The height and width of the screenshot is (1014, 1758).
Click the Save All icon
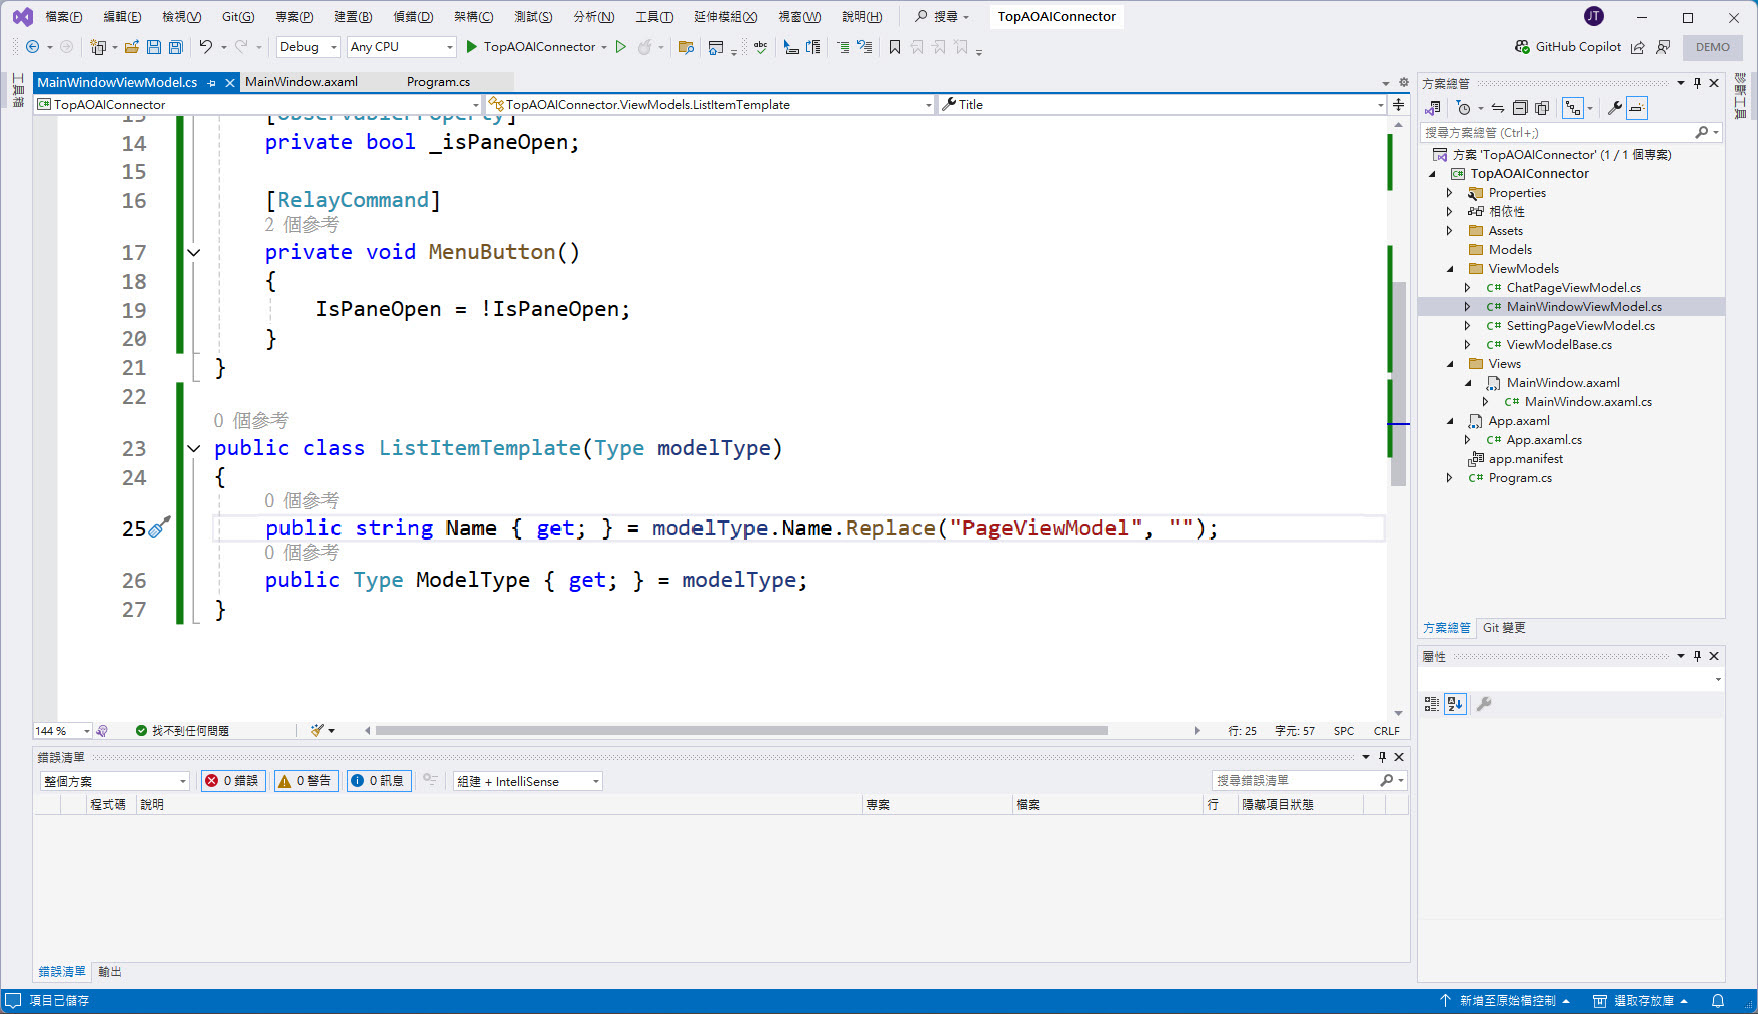pyautogui.click(x=176, y=47)
